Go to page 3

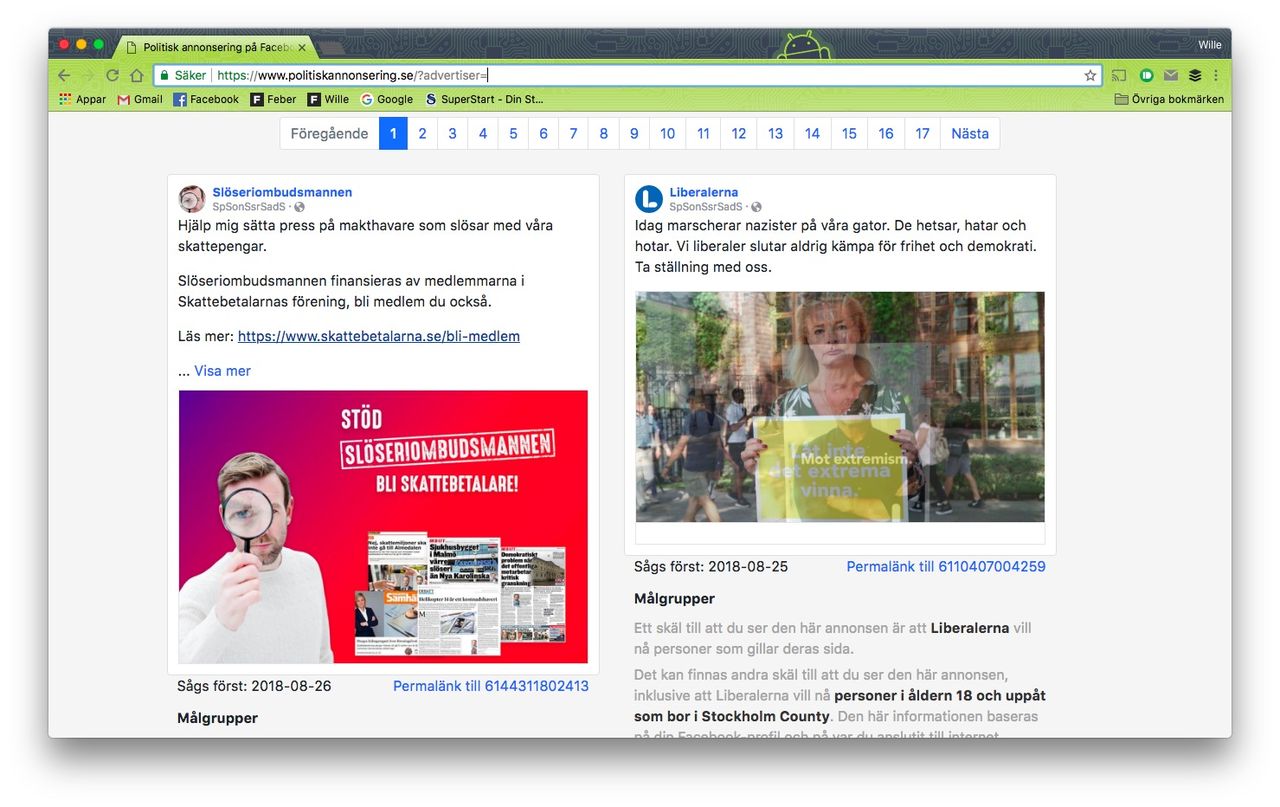(x=452, y=133)
